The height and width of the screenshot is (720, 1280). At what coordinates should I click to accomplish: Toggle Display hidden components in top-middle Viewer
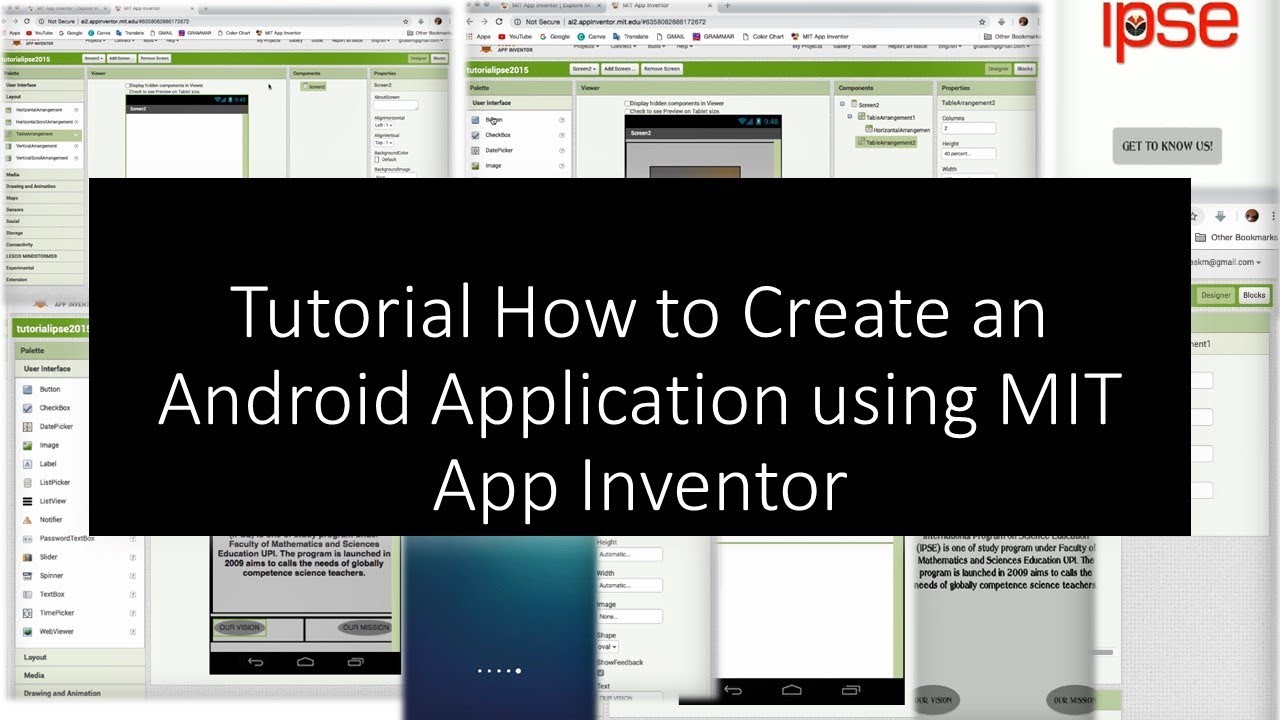click(x=626, y=103)
